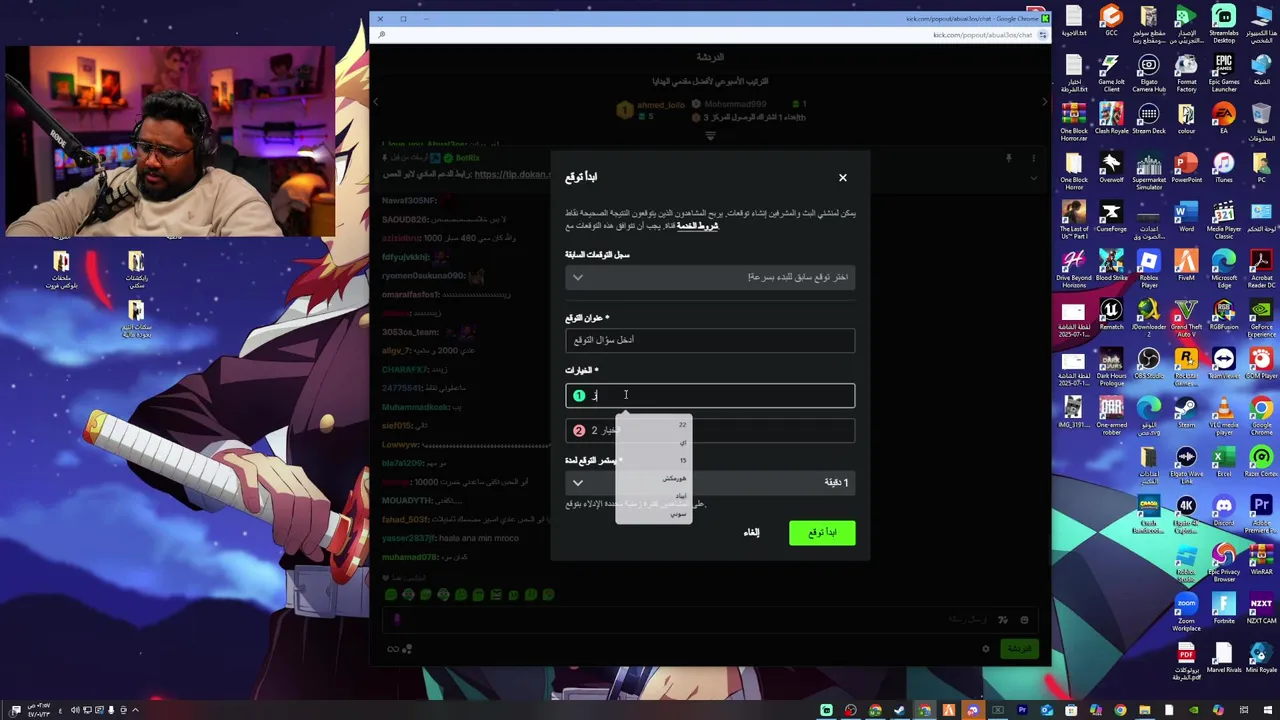Open Stream Deck desktop icon
The image size is (1280, 720).
coord(1149,118)
